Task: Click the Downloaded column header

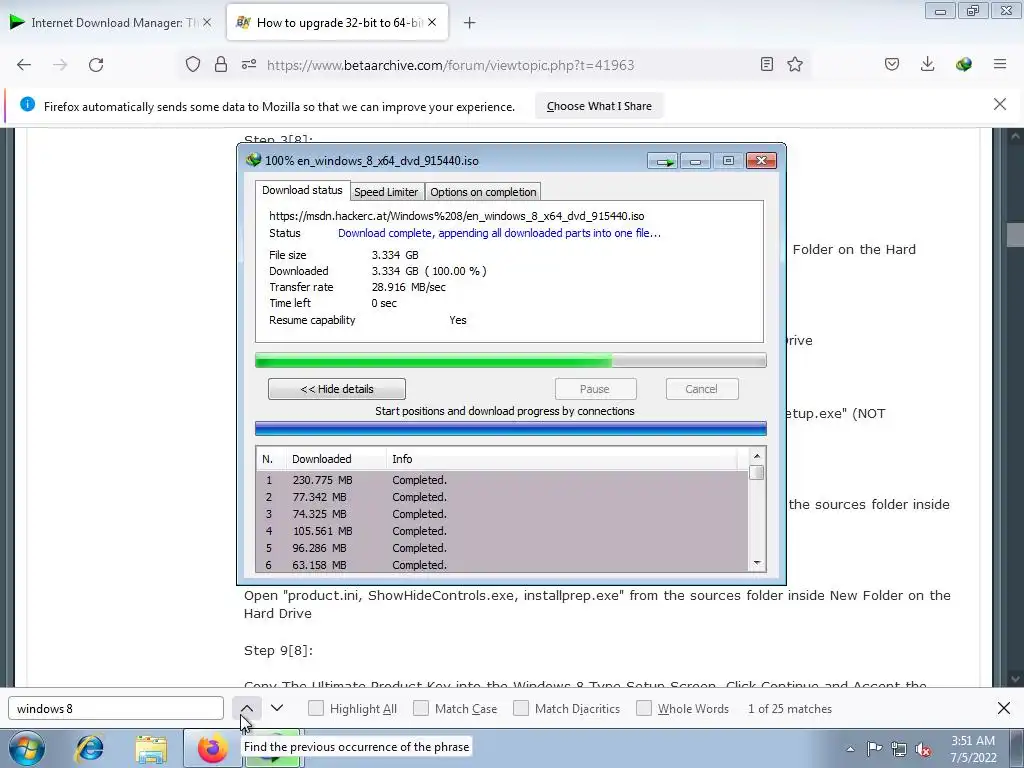Action: pyautogui.click(x=336, y=459)
